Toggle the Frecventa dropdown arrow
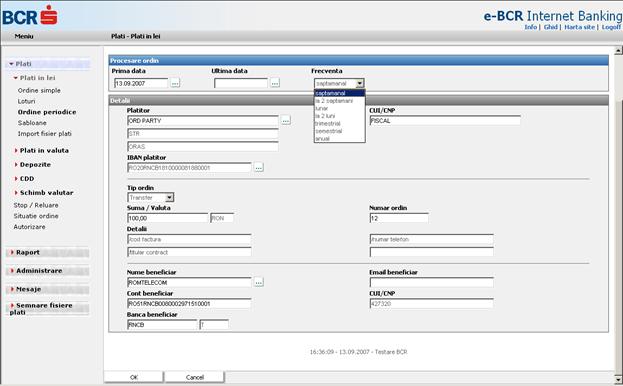Screen dimensions: 623x386 pyautogui.click(x=360, y=83)
